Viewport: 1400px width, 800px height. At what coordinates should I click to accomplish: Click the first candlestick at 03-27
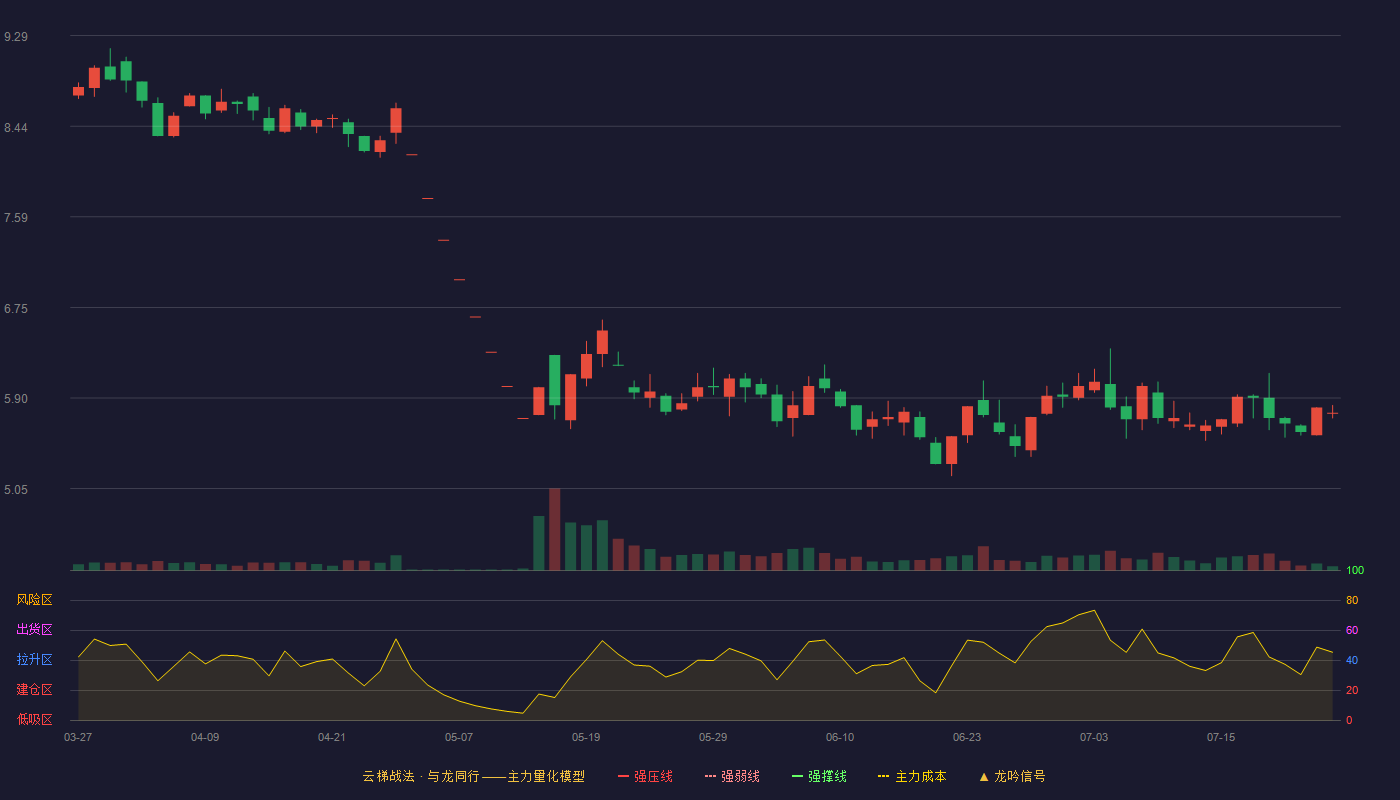pos(78,91)
